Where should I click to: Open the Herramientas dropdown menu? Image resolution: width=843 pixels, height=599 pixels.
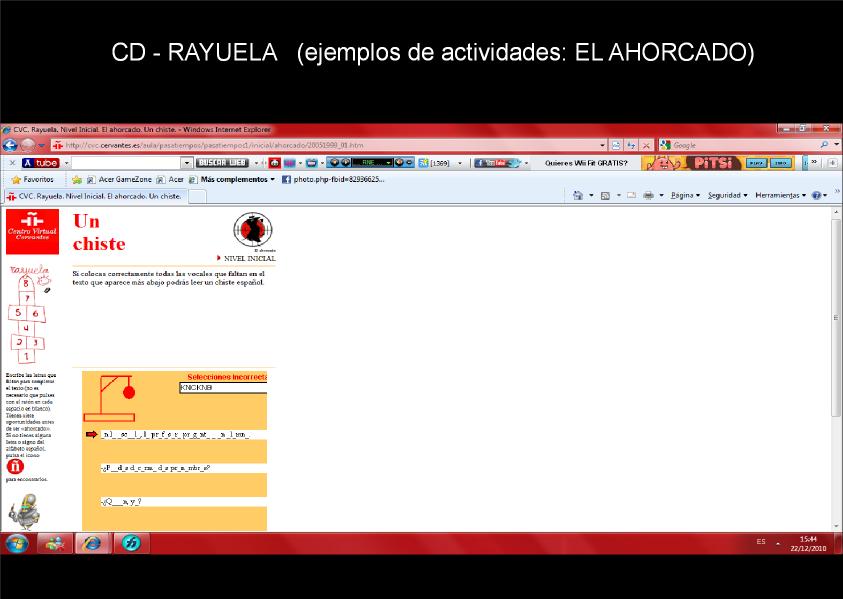[780, 195]
